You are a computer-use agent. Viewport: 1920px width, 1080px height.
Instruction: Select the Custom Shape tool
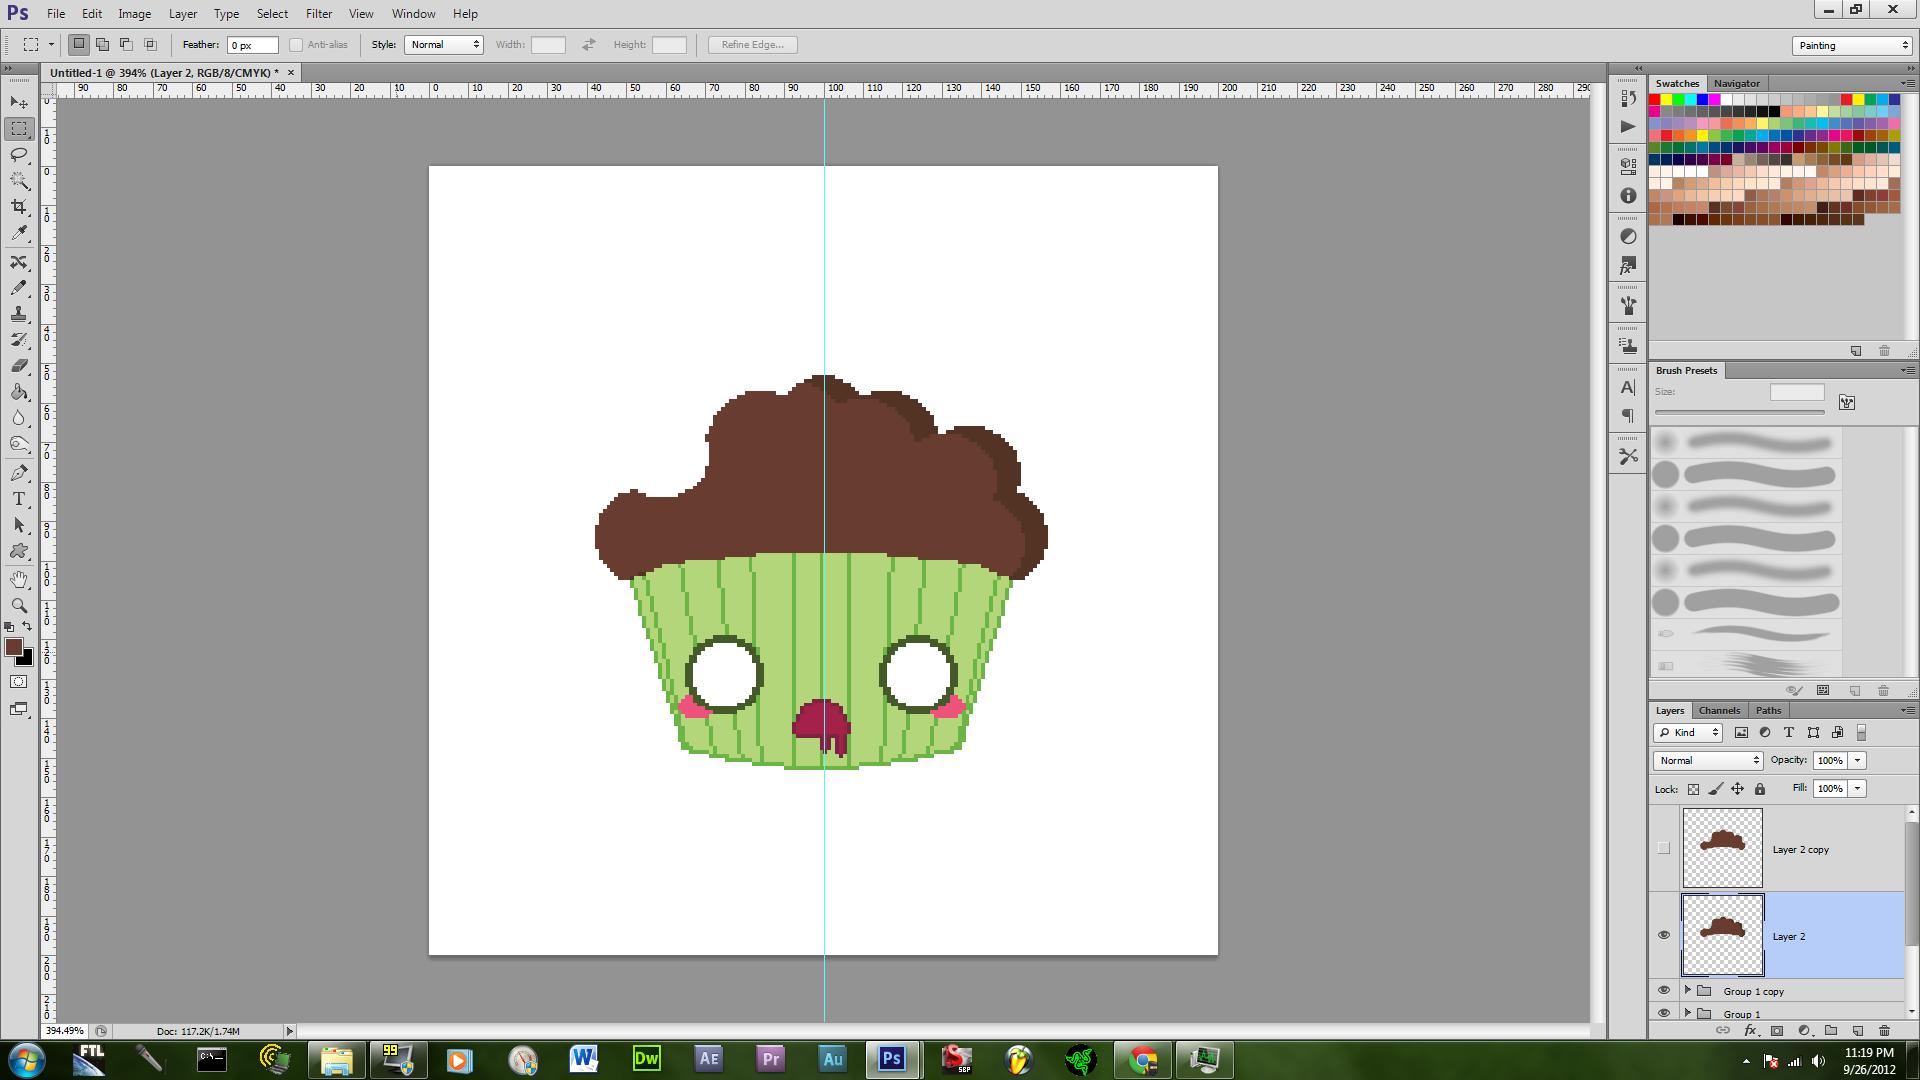click(x=19, y=551)
